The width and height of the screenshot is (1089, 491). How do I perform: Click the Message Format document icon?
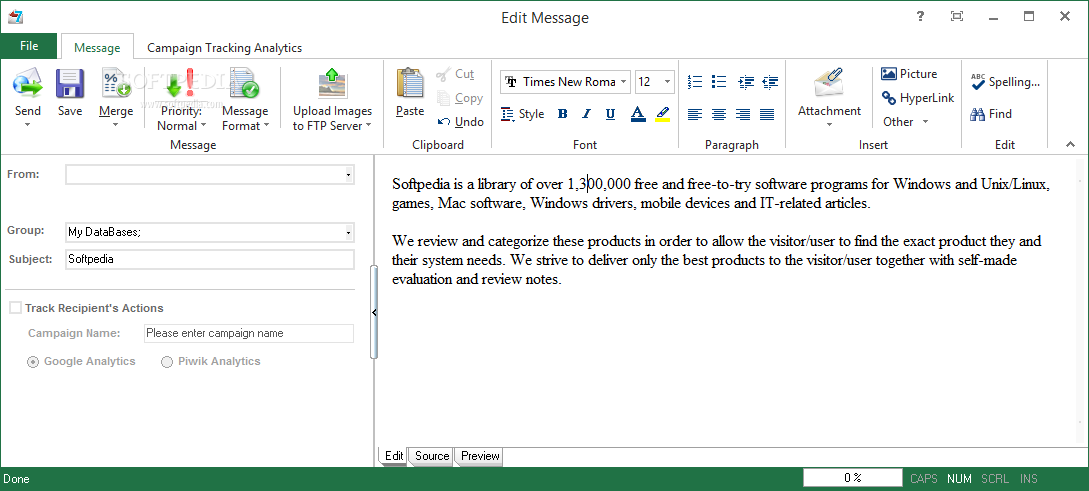click(244, 83)
